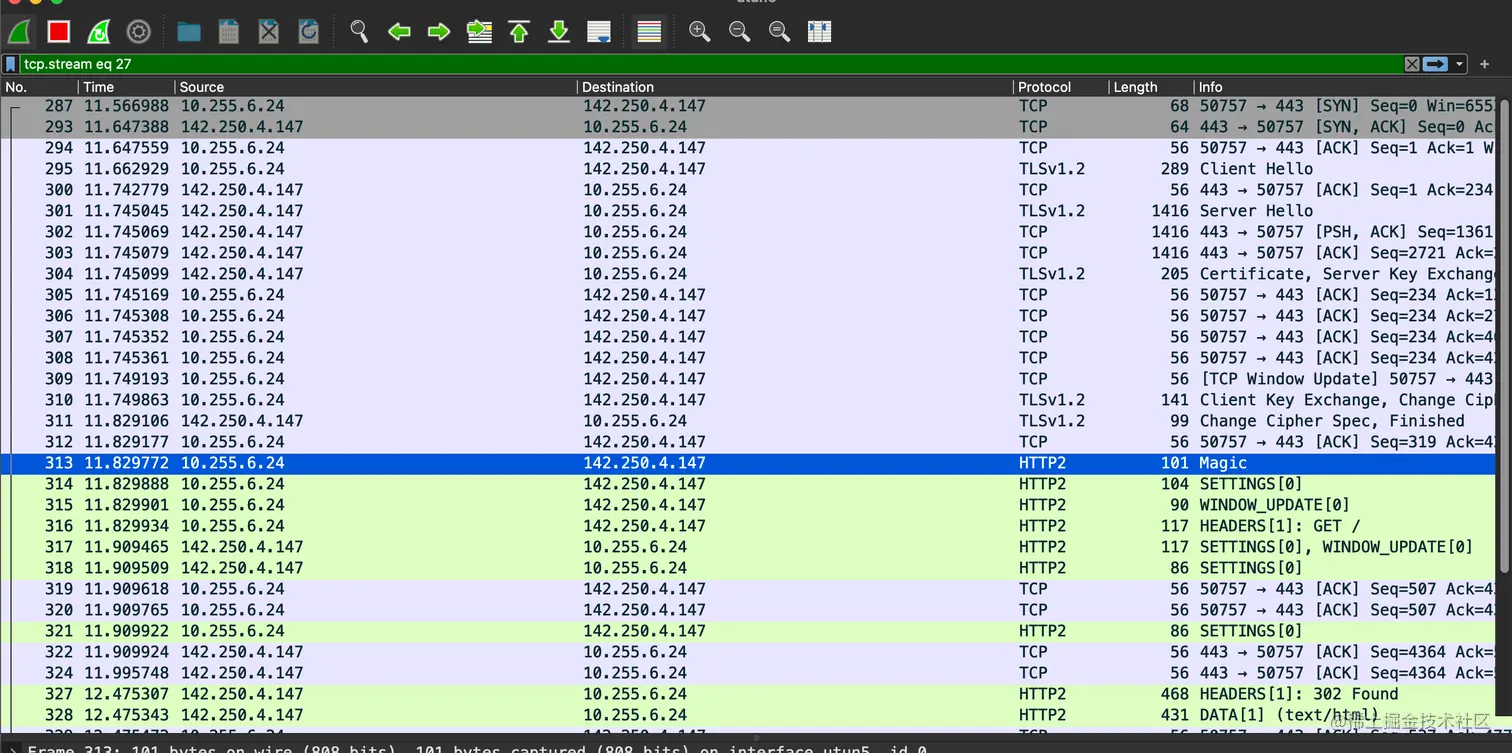Click source 10.255.6.24 in packet 294

(x=232, y=148)
